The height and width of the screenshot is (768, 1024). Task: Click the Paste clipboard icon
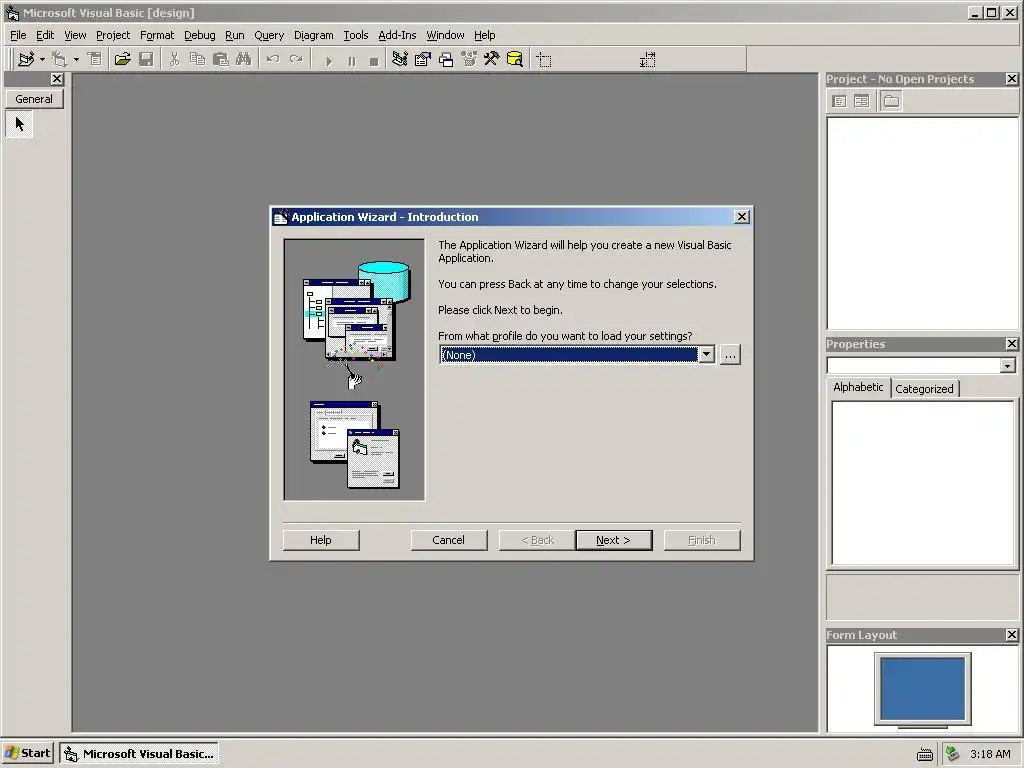221,59
